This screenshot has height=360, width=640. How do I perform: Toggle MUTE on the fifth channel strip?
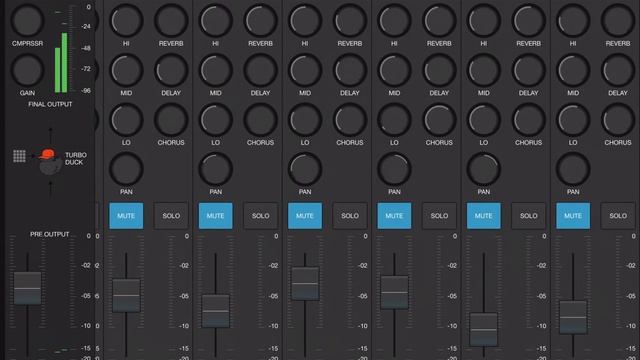[x=484, y=216]
